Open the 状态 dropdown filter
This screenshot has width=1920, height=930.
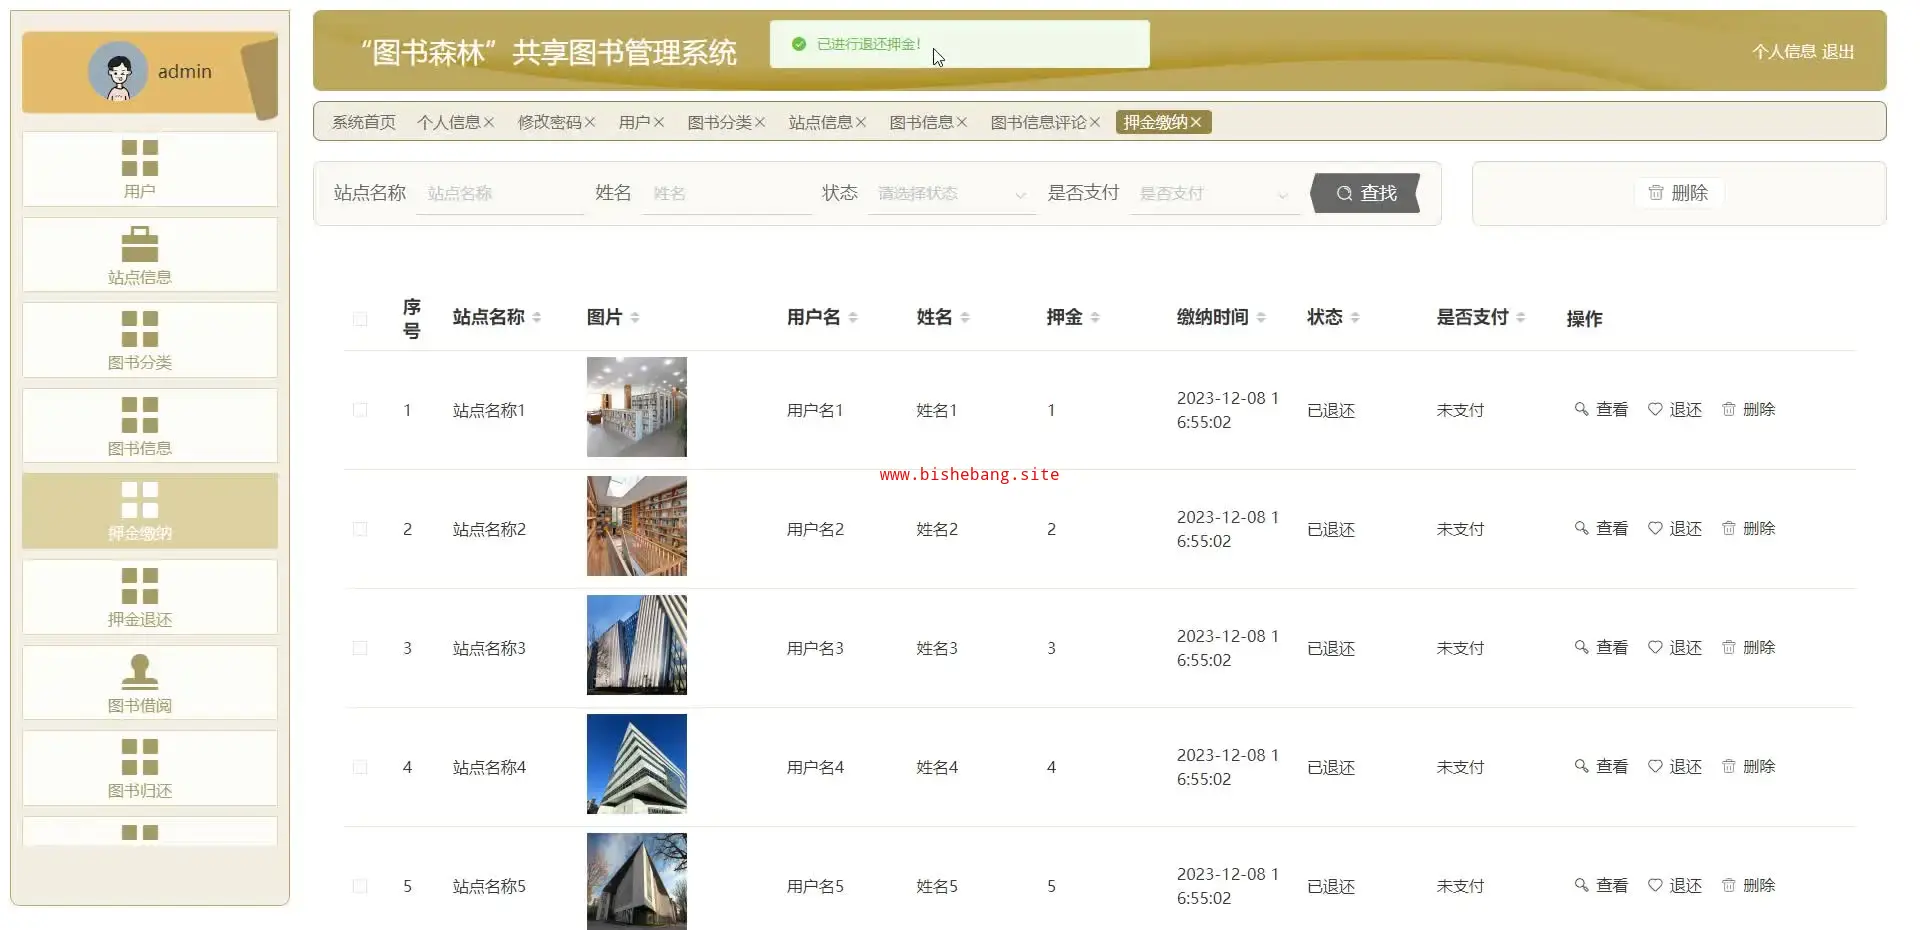[x=950, y=194]
